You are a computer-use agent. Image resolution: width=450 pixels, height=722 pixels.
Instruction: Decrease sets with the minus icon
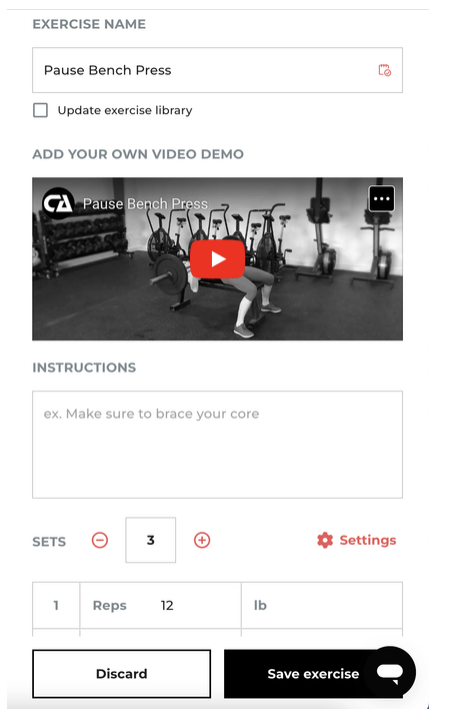pos(100,540)
